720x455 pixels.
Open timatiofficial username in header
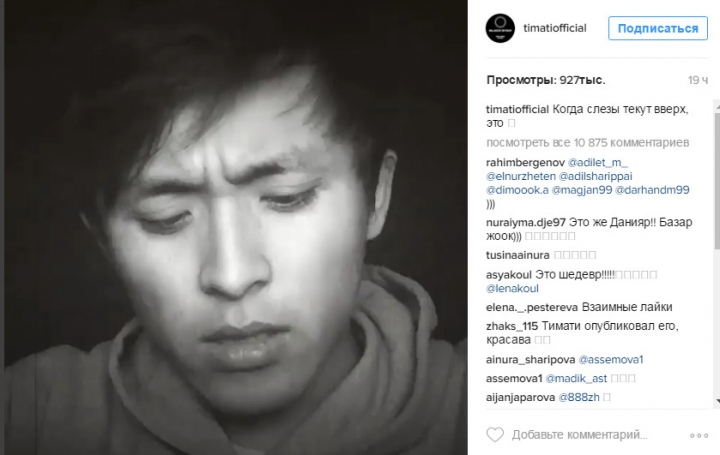(x=555, y=28)
